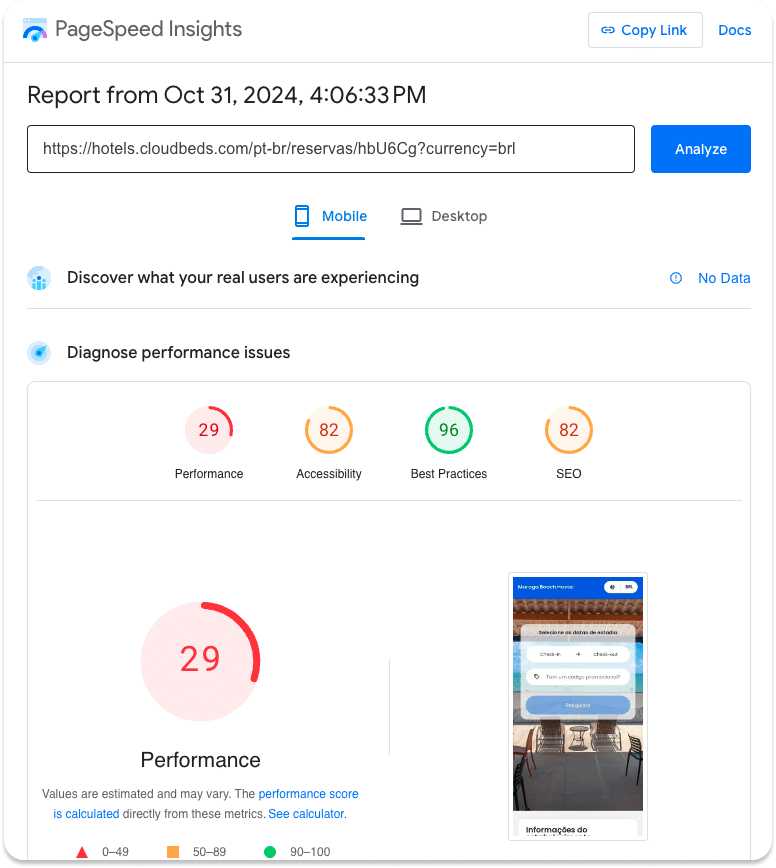
Task: Select the Best Practices score gauge 96
Action: point(449,431)
